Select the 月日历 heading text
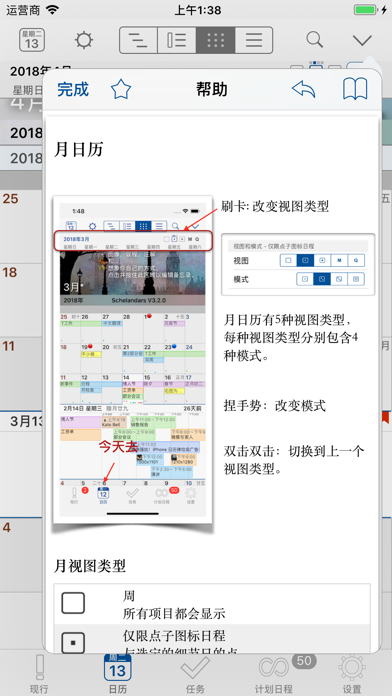 (x=79, y=149)
